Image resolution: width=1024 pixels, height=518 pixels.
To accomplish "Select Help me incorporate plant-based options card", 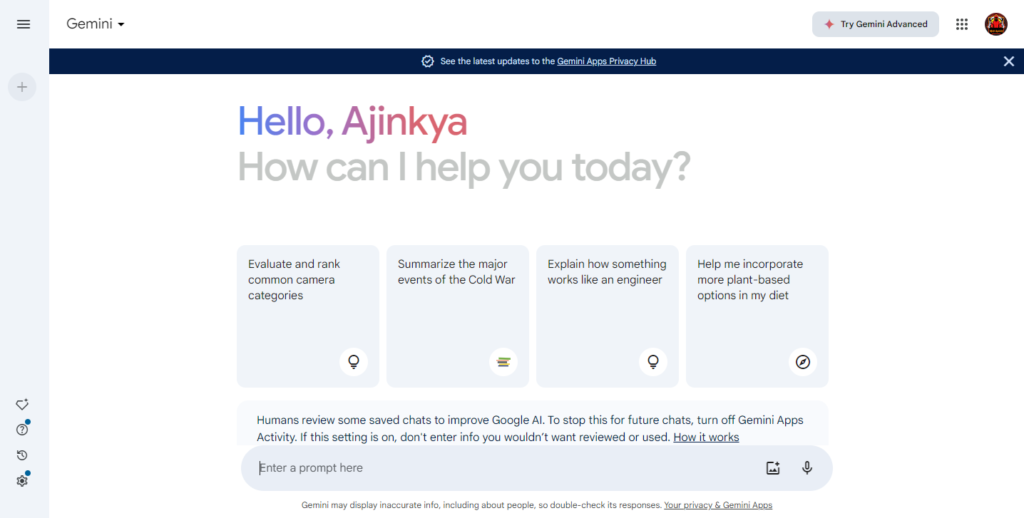I will 757,316.
